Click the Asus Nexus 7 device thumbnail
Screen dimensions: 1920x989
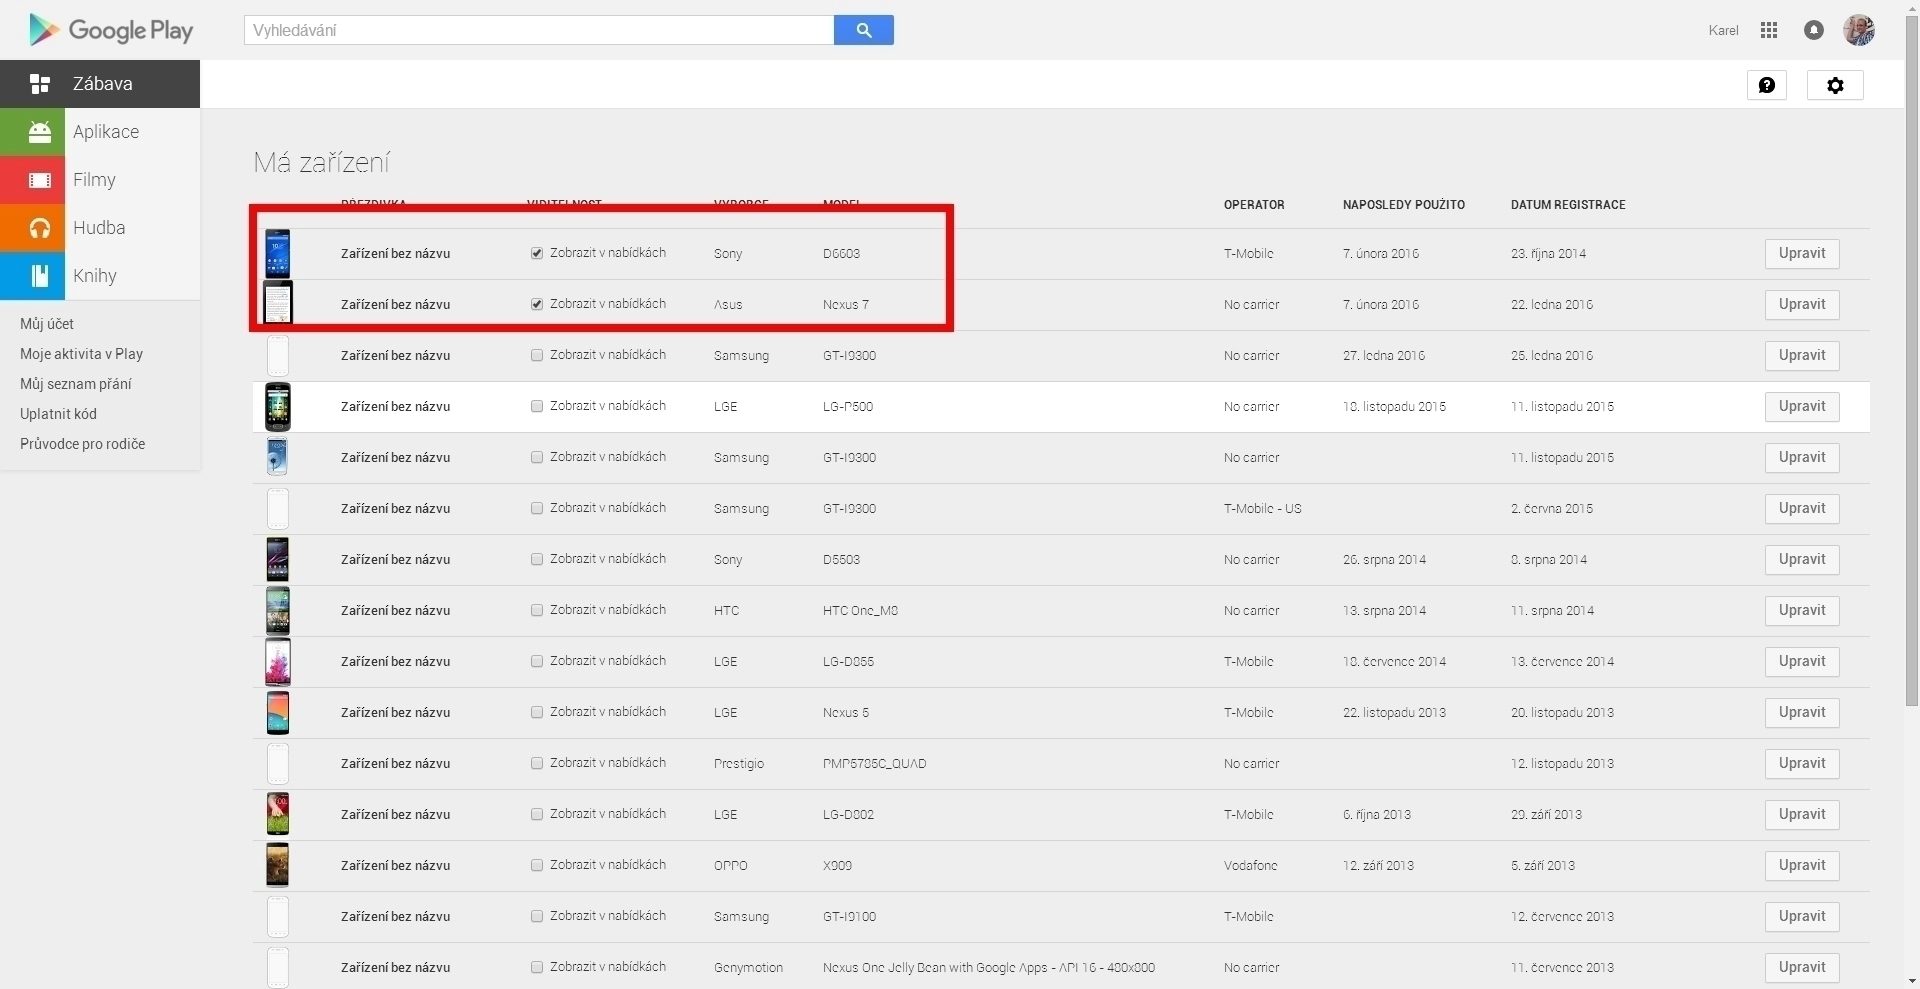[x=277, y=303]
